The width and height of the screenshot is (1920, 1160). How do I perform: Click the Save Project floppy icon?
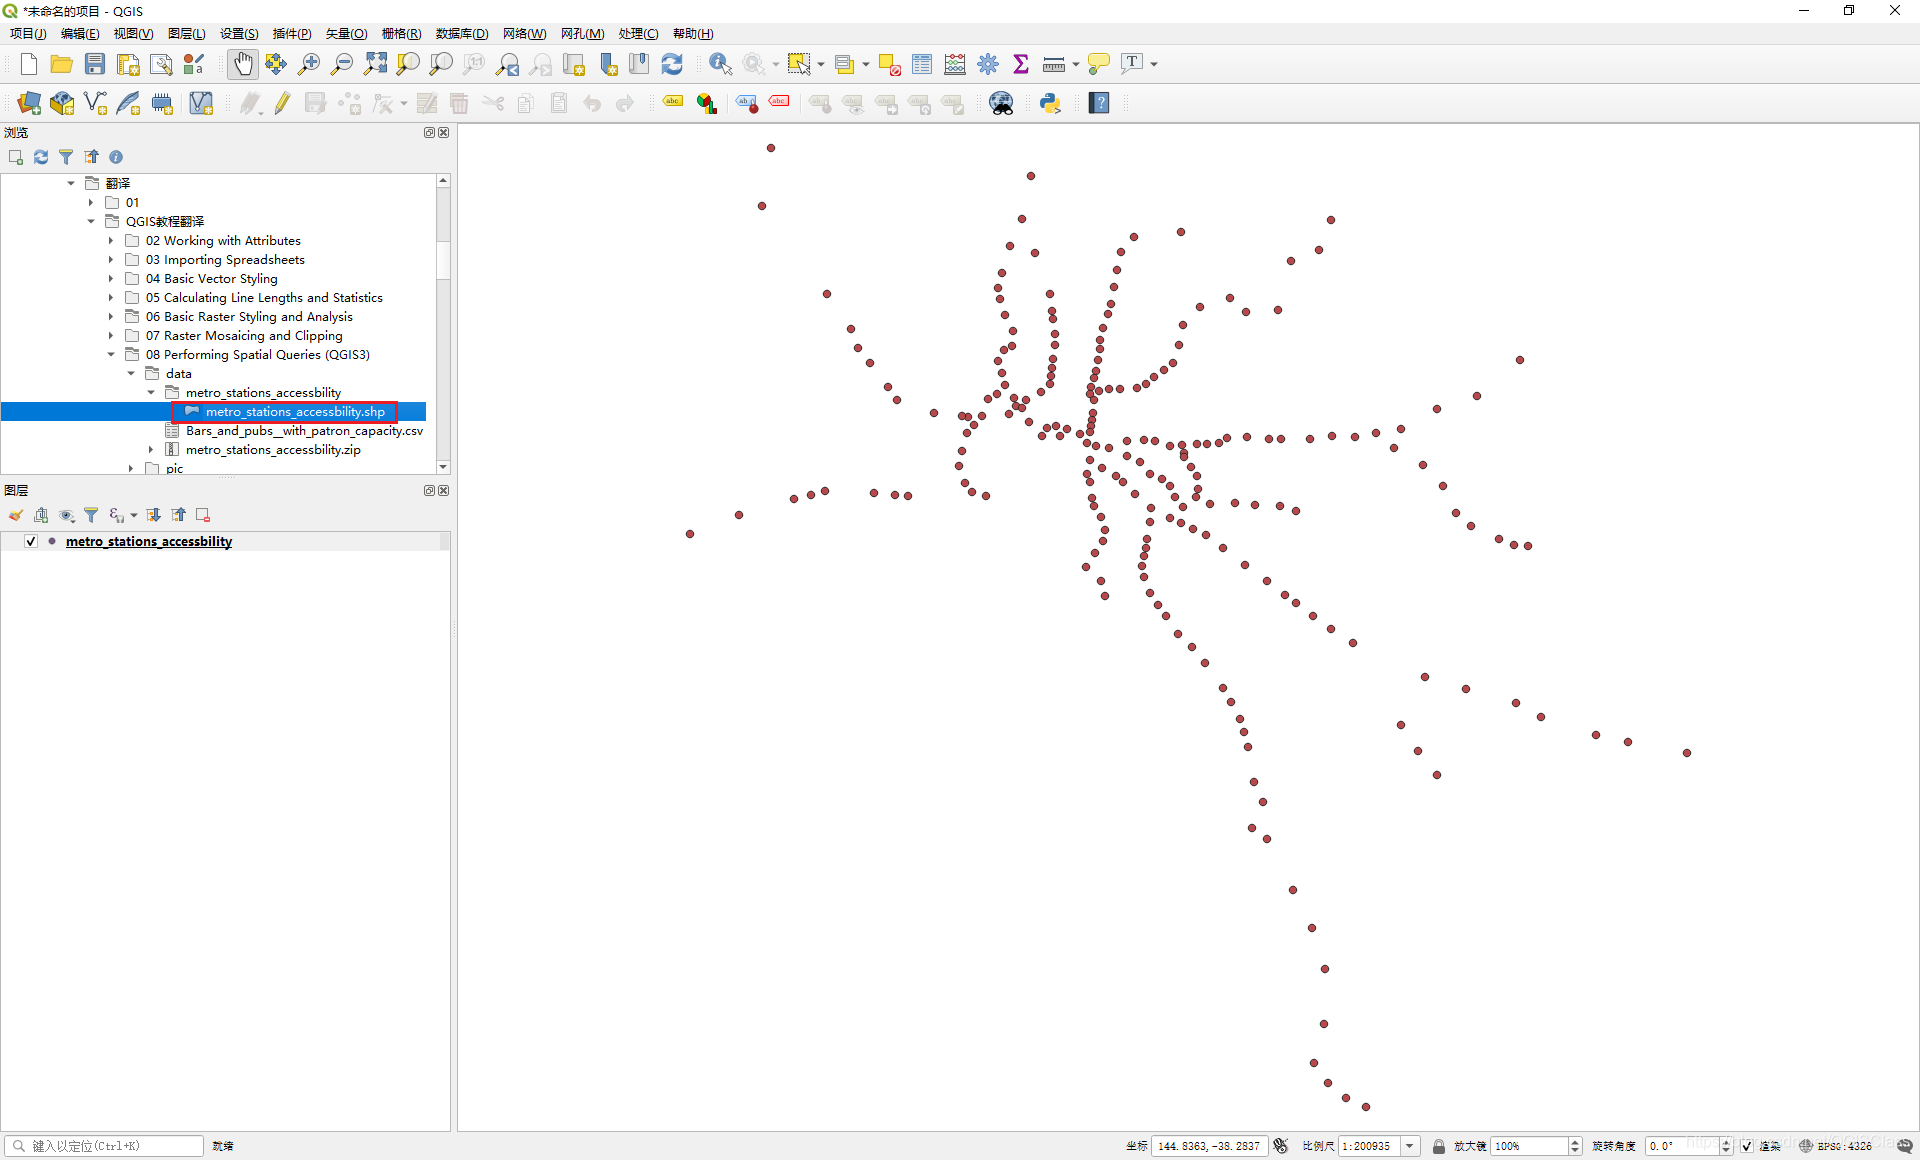tap(95, 64)
